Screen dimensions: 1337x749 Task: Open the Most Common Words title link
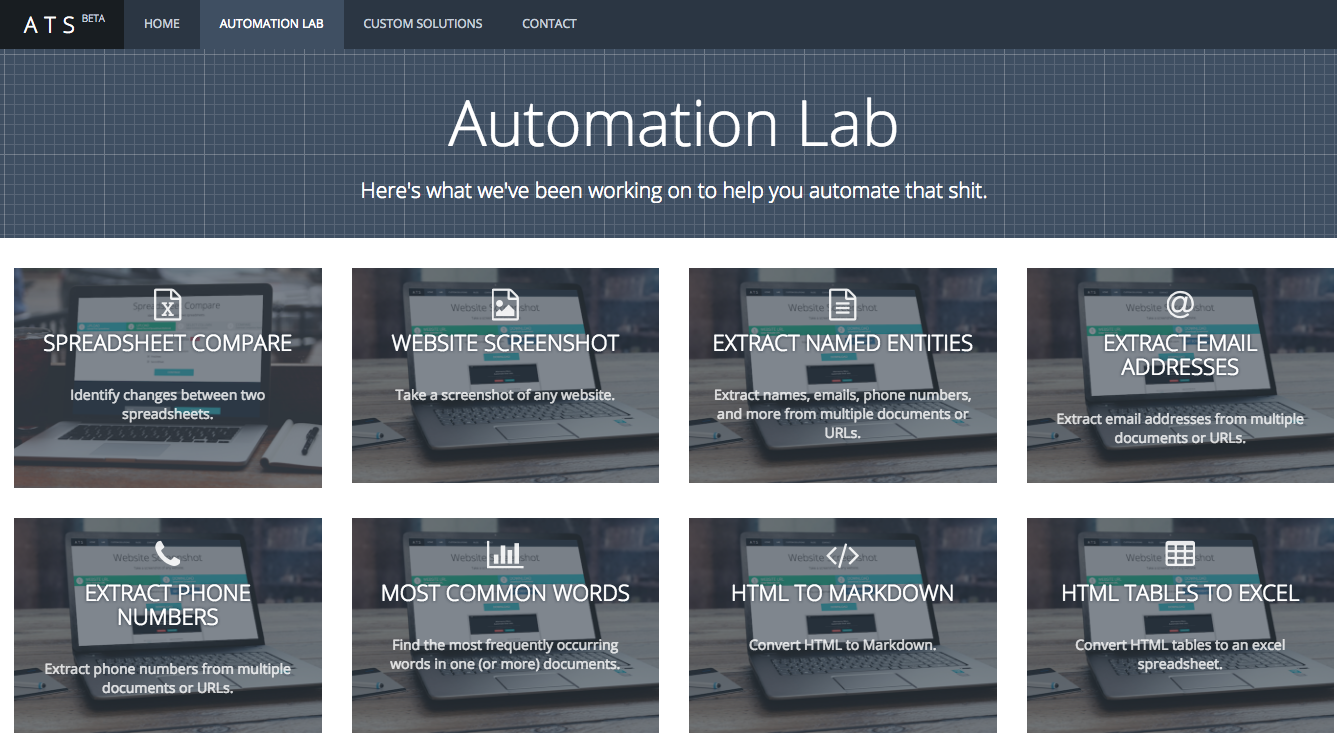pos(505,593)
